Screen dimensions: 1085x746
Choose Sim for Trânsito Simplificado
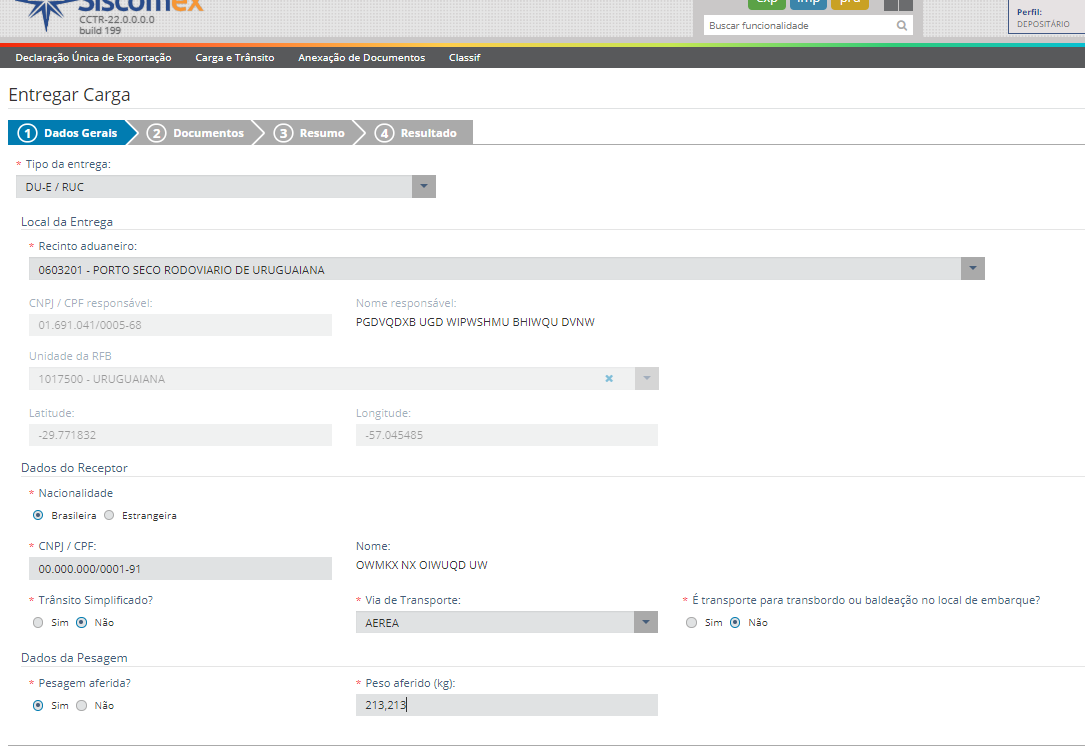pyautogui.click(x=38, y=623)
